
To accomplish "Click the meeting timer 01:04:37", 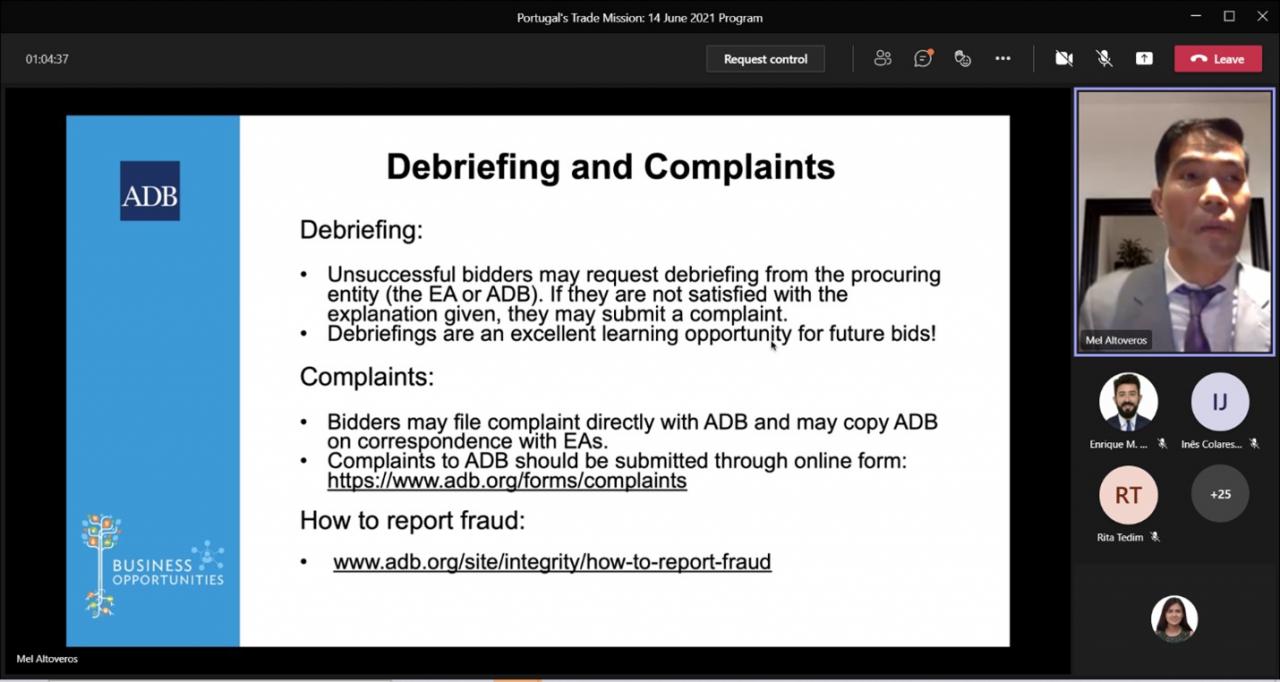I will (47, 59).
